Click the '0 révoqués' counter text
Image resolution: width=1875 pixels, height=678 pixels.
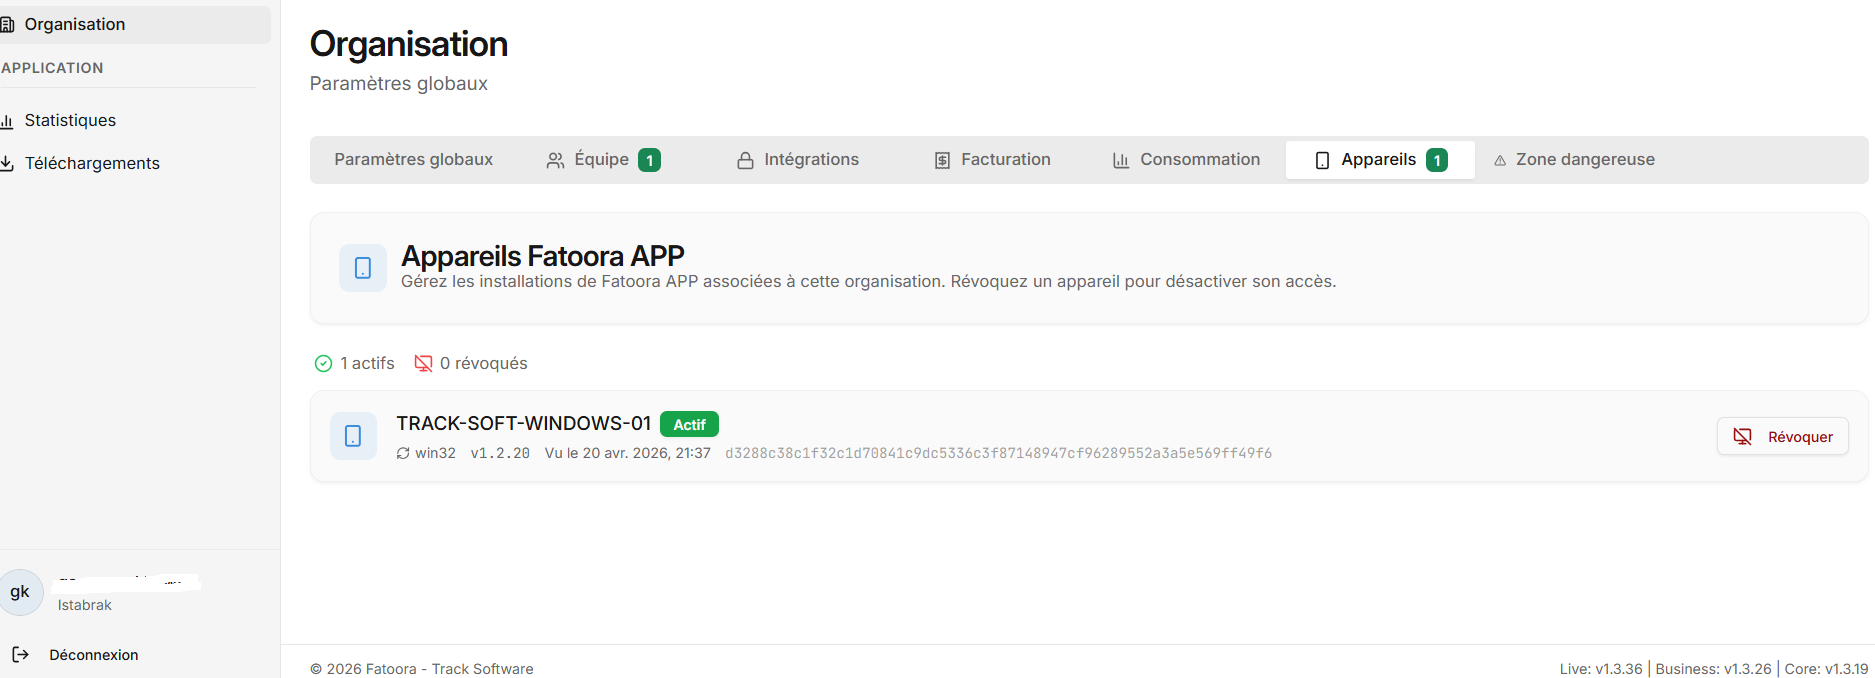[484, 363]
